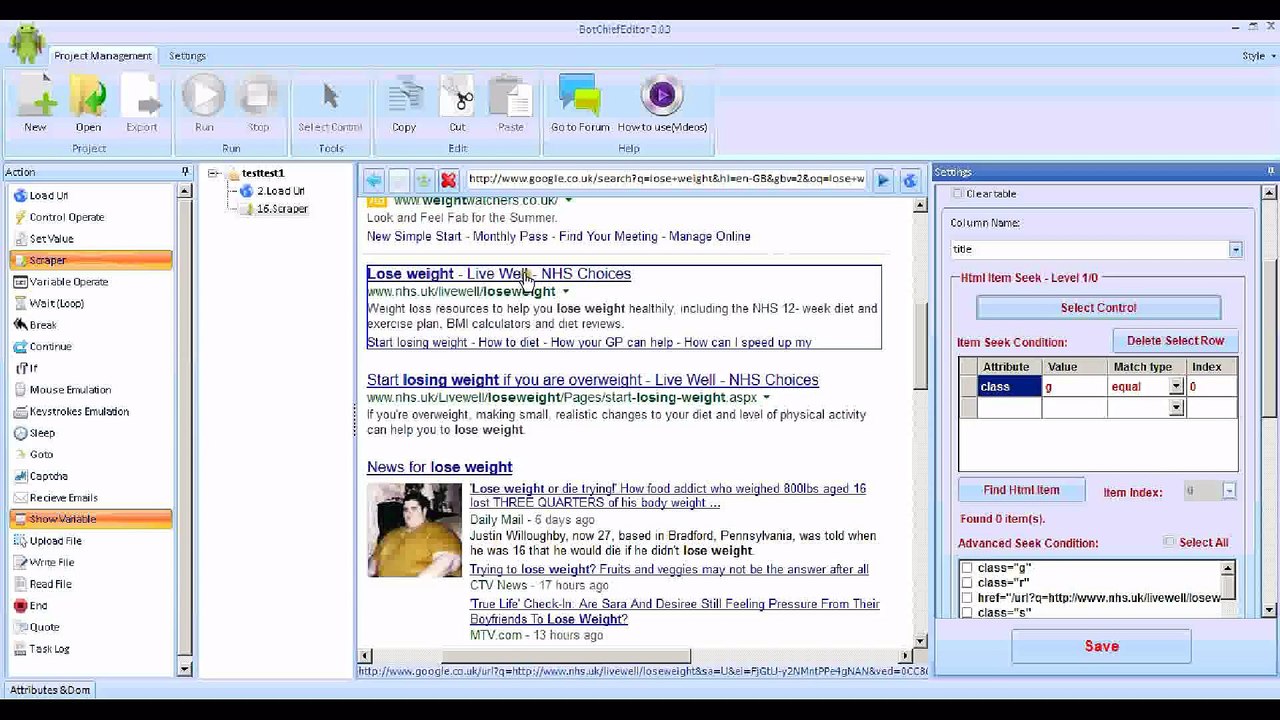Collapse the testtest1 tree node

[213, 173]
